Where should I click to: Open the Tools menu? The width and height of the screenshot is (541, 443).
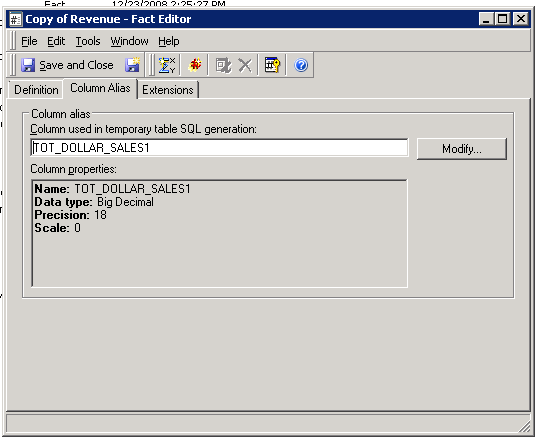88,41
